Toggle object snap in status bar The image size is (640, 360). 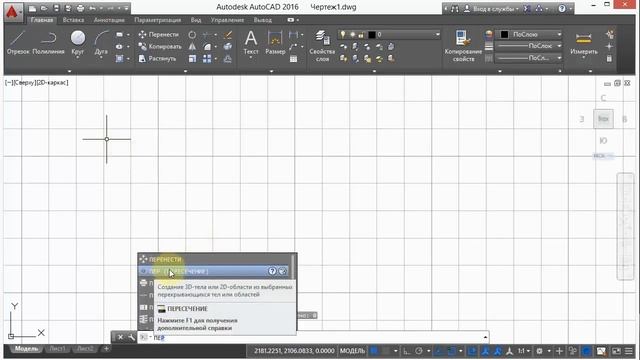451,351
